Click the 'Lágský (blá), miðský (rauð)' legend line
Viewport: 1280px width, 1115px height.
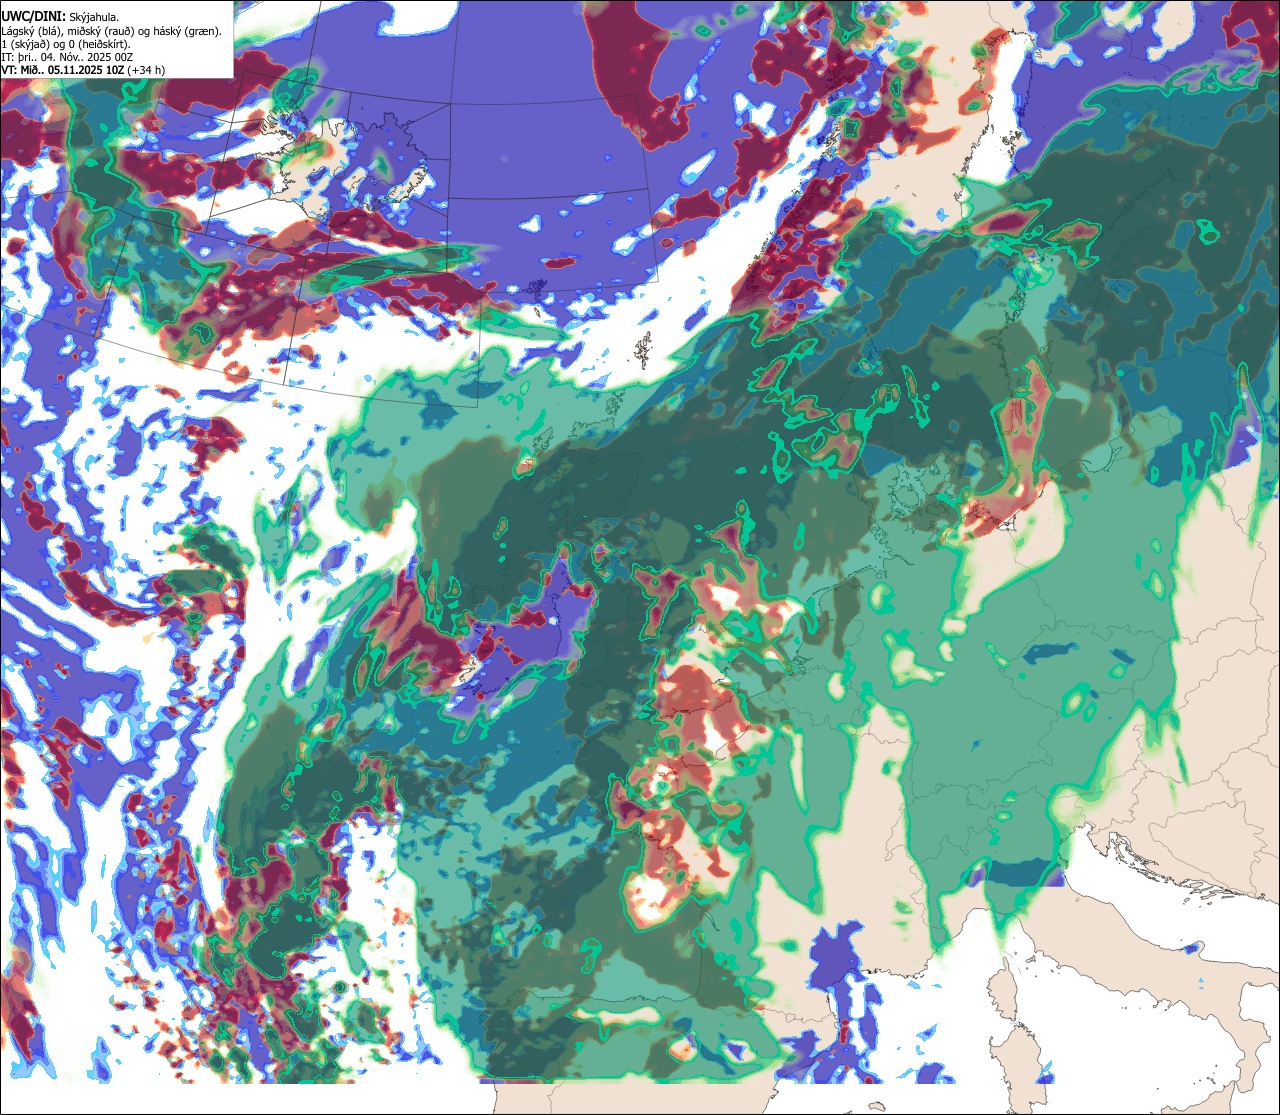point(113,31)
